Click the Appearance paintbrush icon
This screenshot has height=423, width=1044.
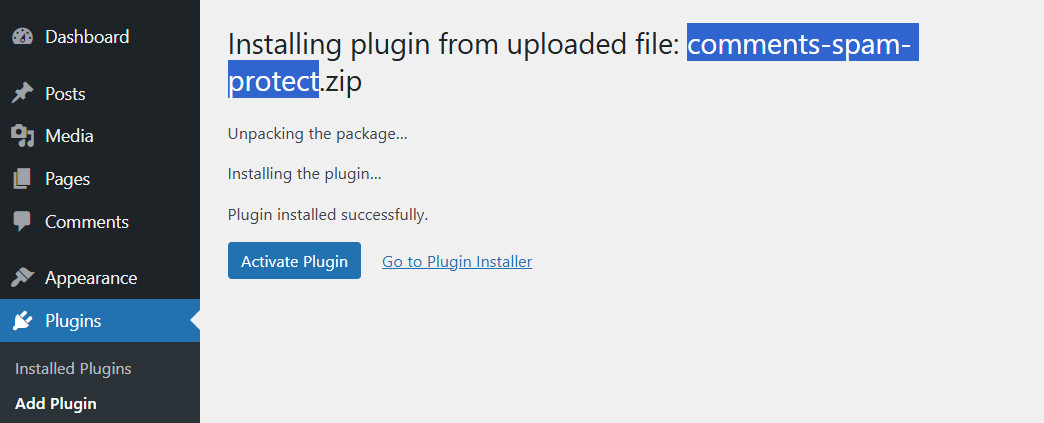coord(22,278)
